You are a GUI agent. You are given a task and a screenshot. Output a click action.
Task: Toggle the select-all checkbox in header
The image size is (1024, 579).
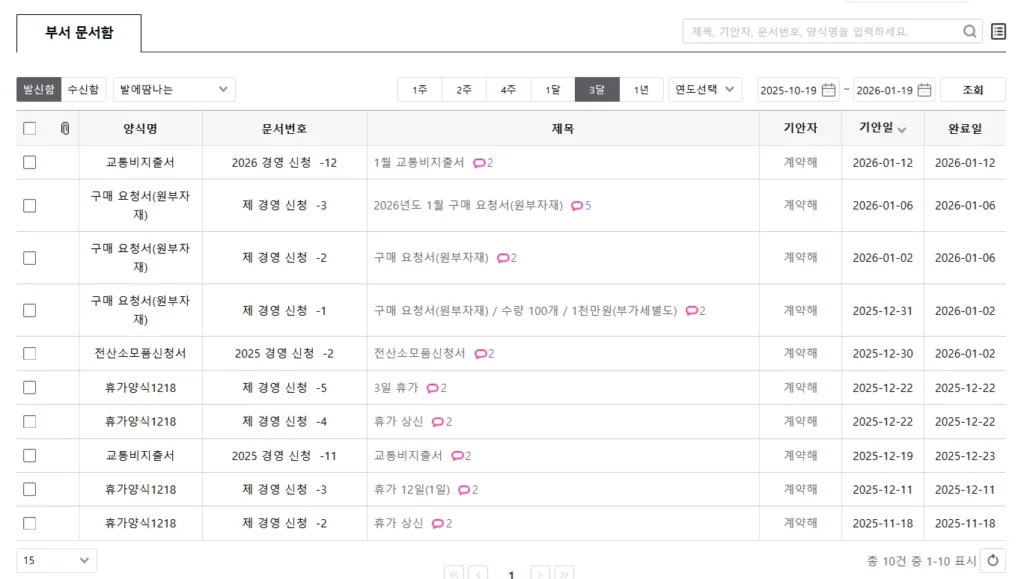pos(30,128)
